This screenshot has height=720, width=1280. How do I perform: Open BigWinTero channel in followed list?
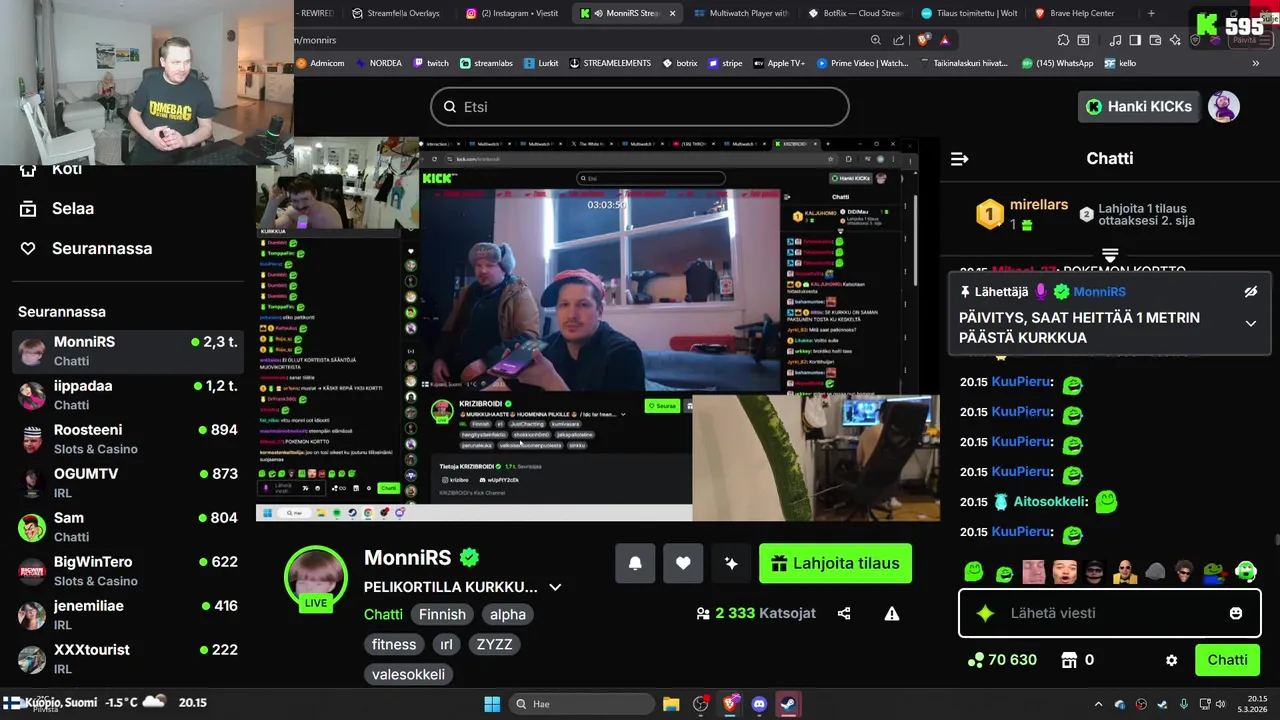pos(128,571)
